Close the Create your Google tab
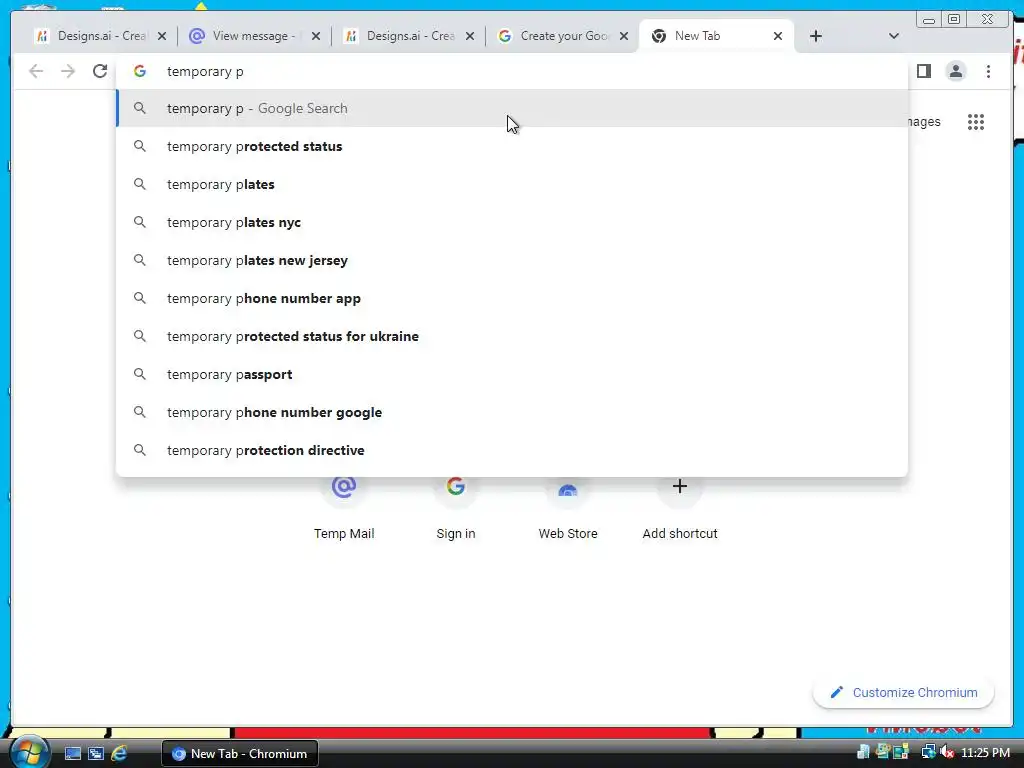 click(624, 37)
